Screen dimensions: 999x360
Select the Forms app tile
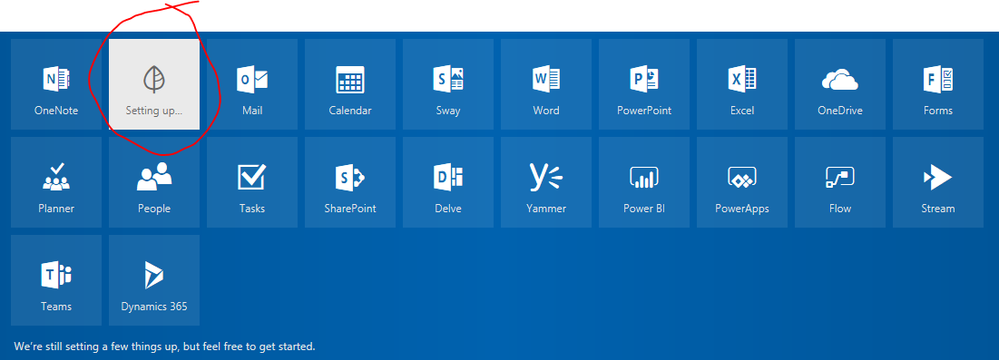pos(938,84)
